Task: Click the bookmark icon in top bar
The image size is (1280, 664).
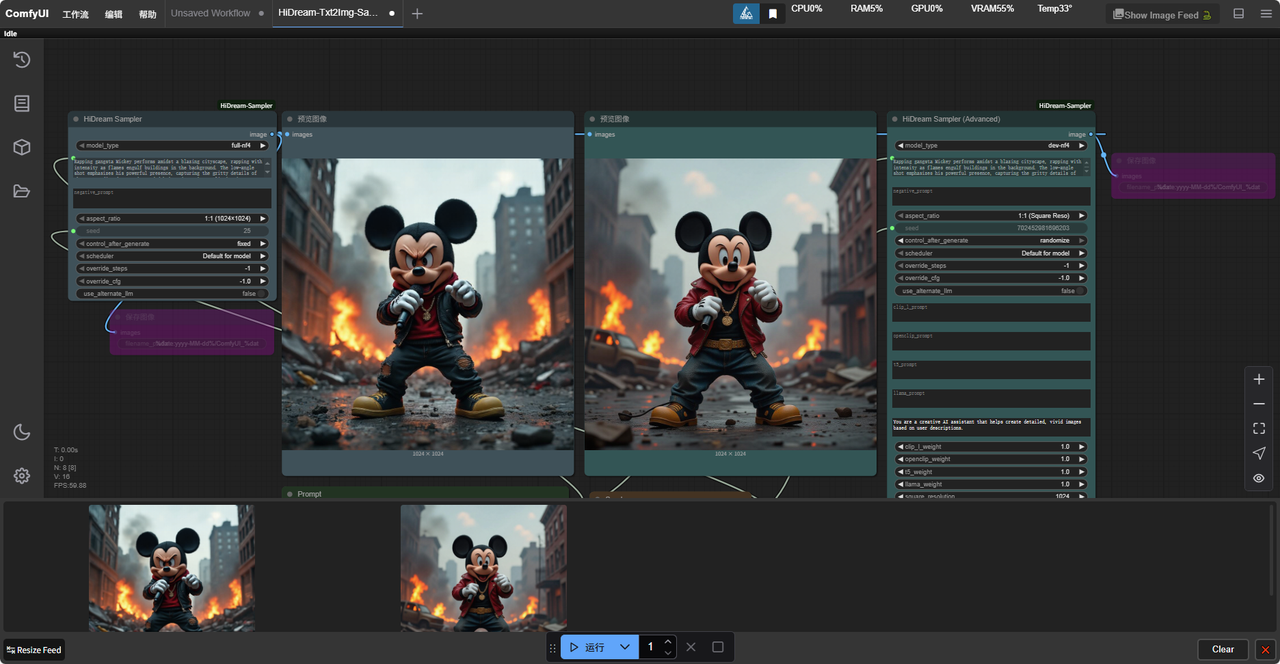Action: coord(772,14)
